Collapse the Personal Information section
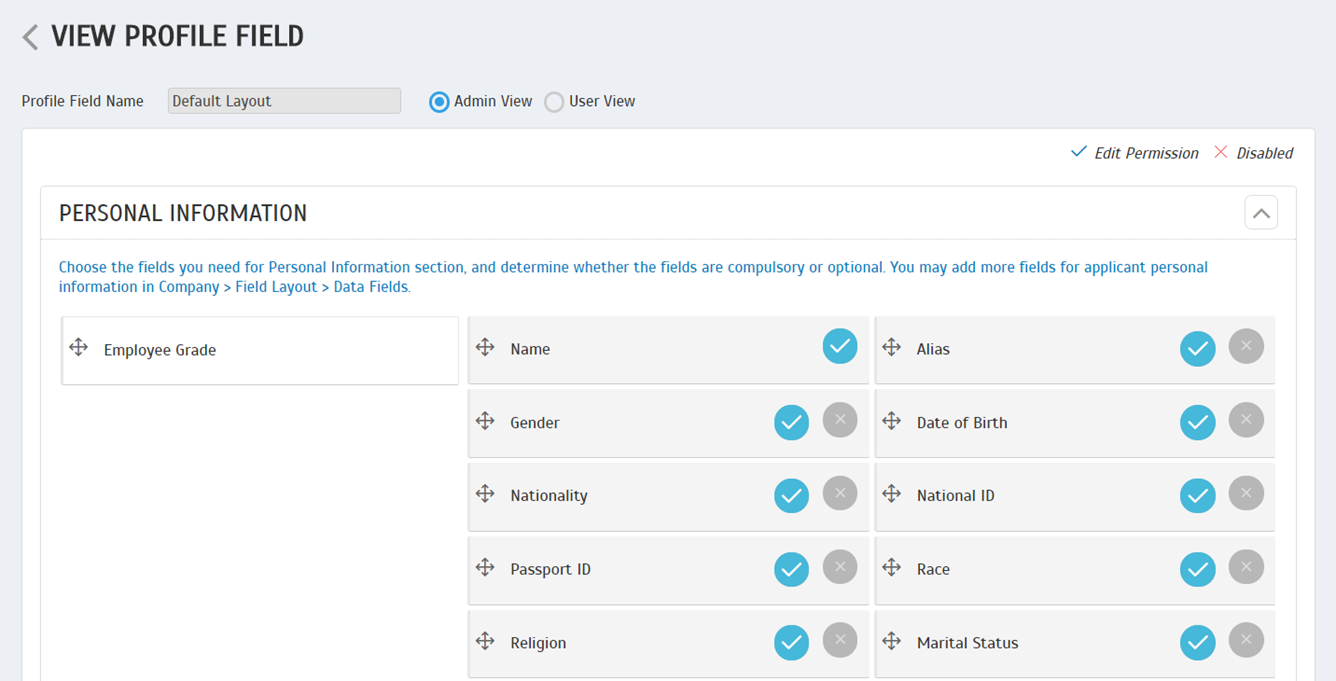This screenshot has height=681, width=1336. (1261, 213)
